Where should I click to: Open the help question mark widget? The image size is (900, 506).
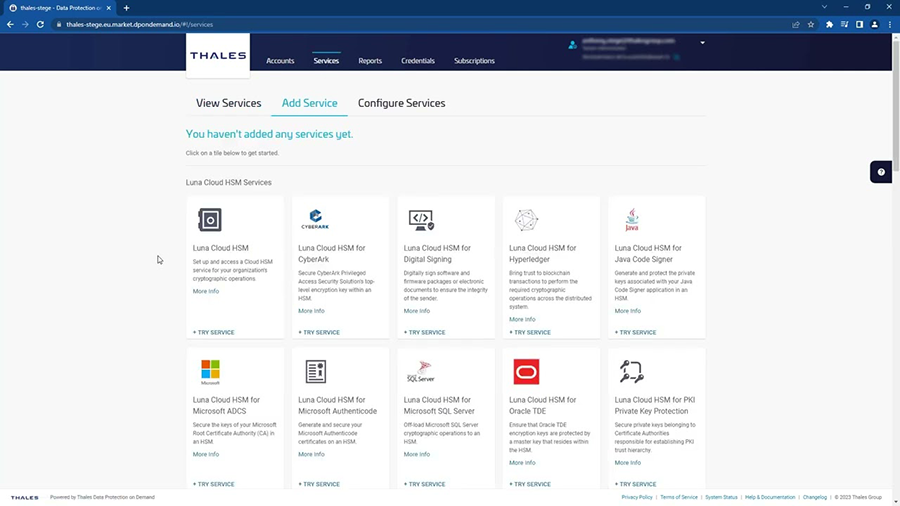coord(881,172)
